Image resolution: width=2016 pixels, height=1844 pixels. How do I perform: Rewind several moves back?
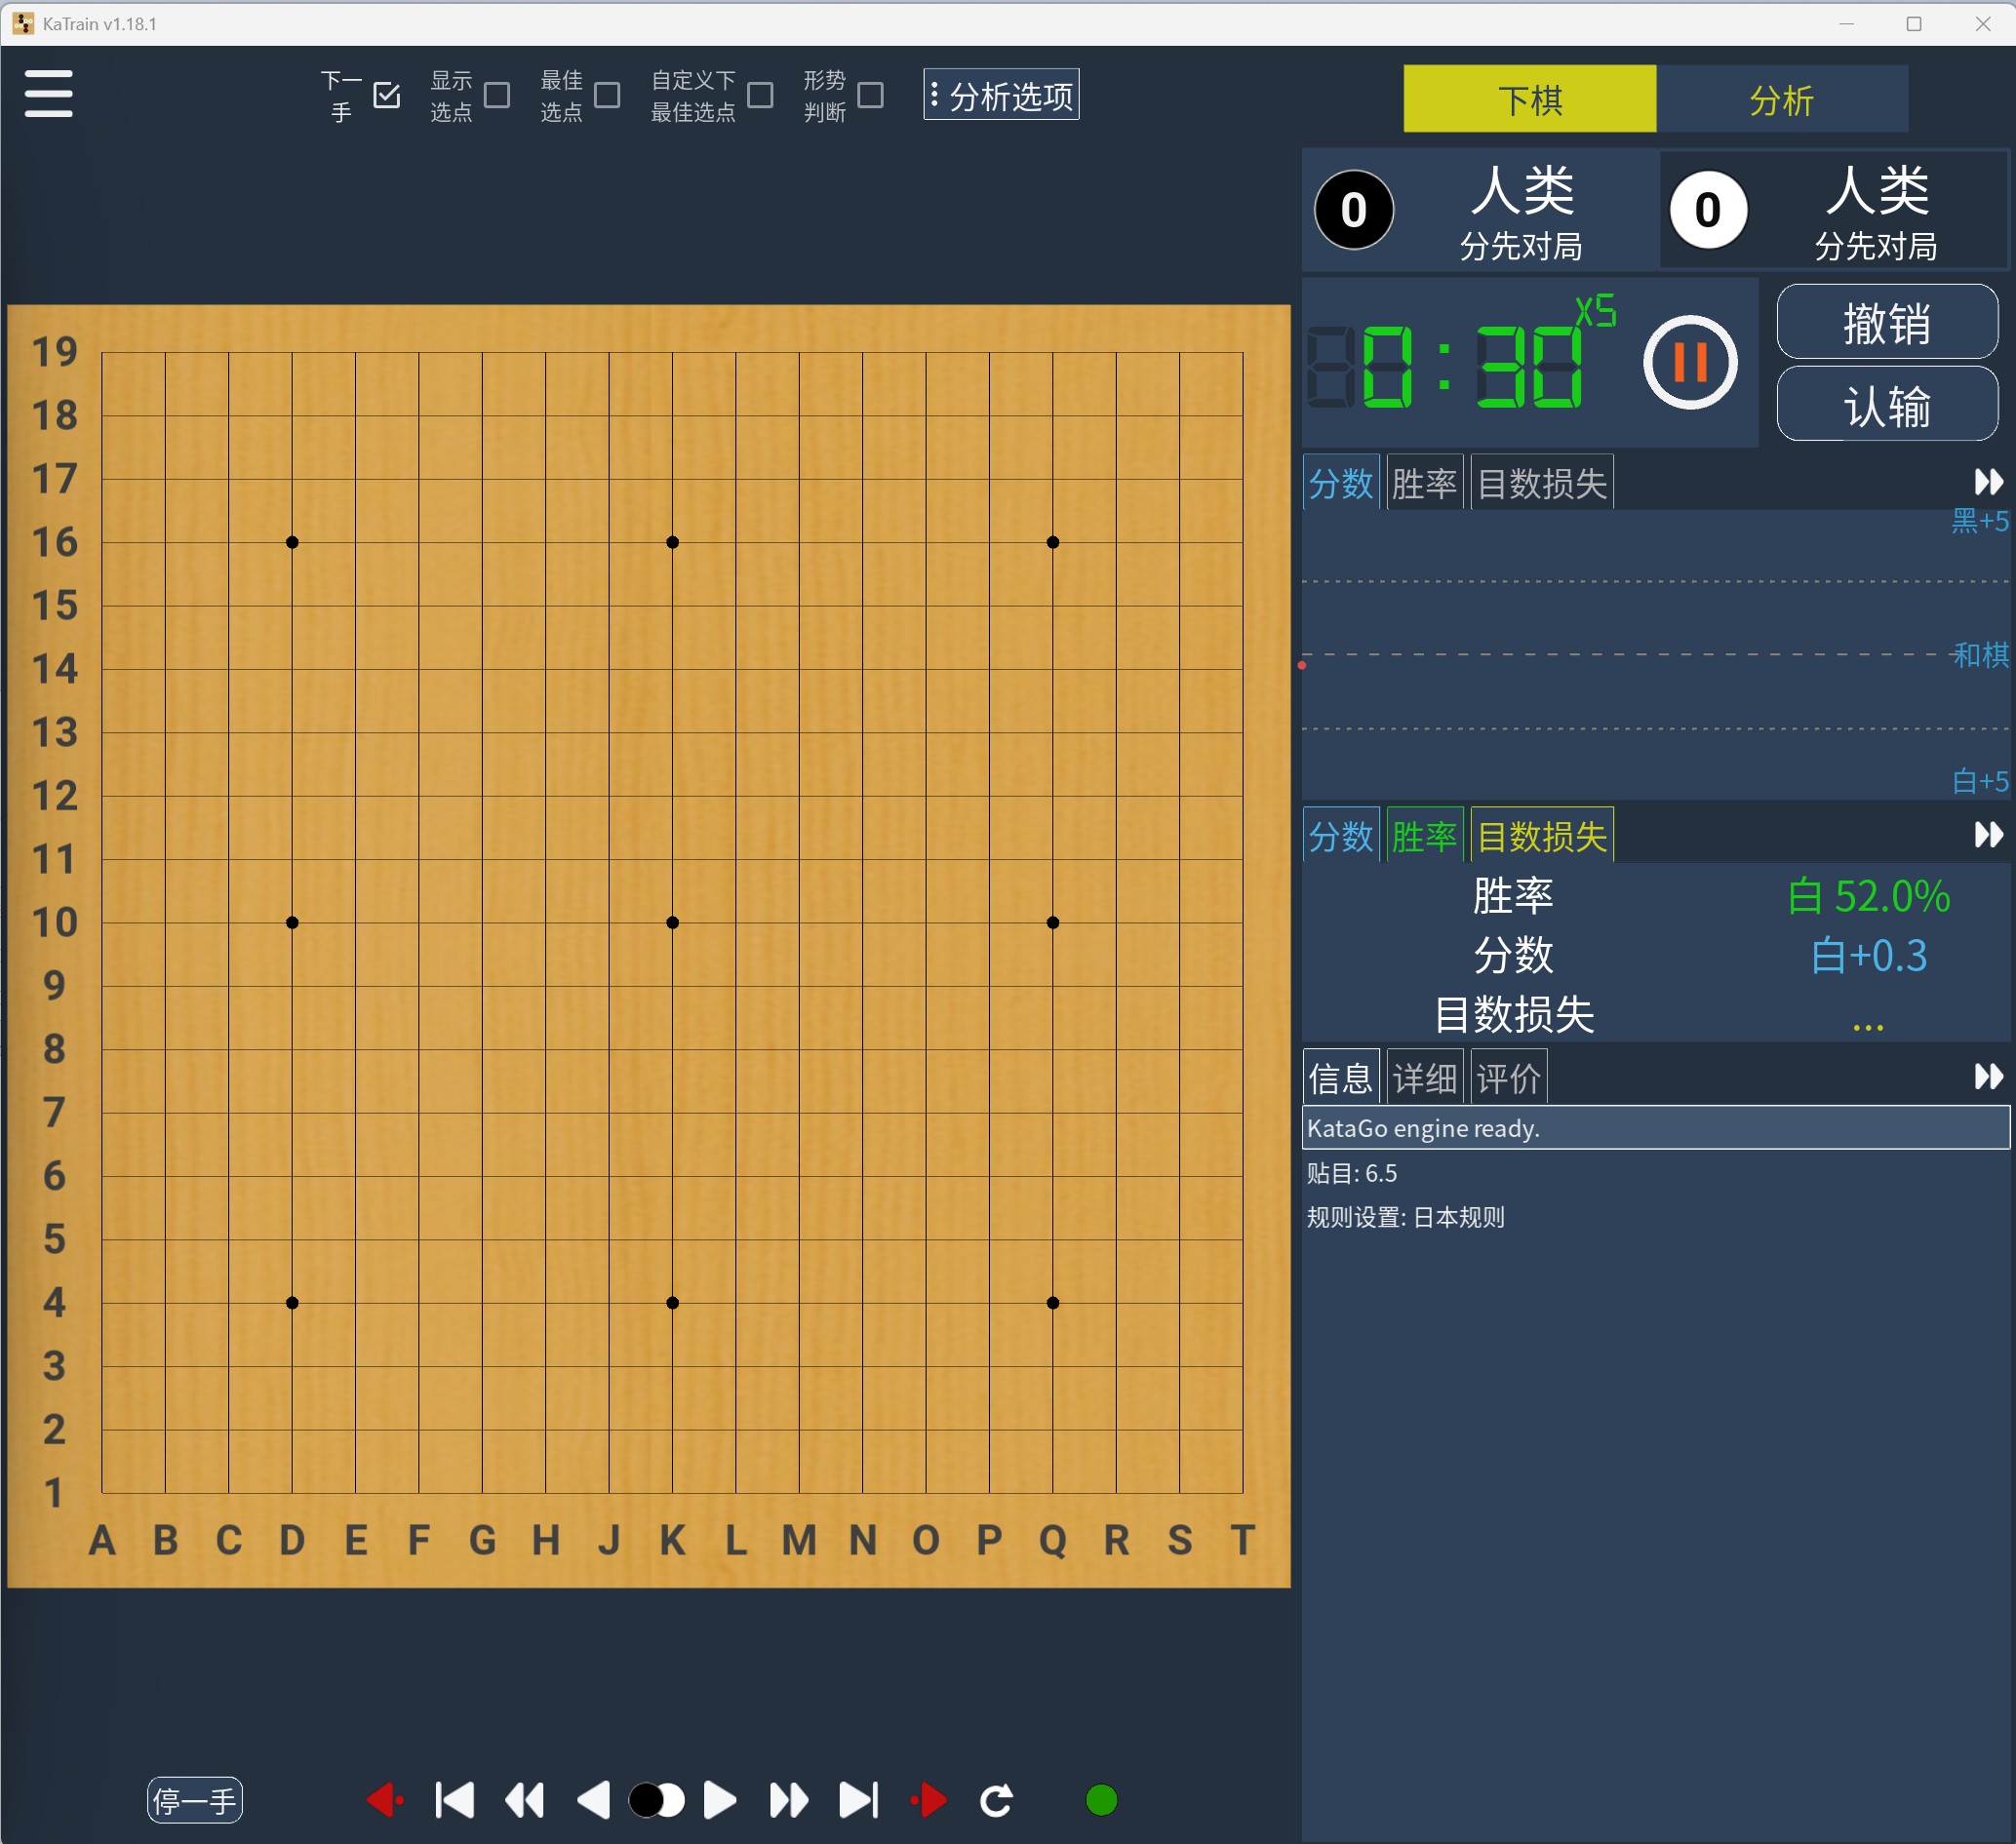point(525,1801)
